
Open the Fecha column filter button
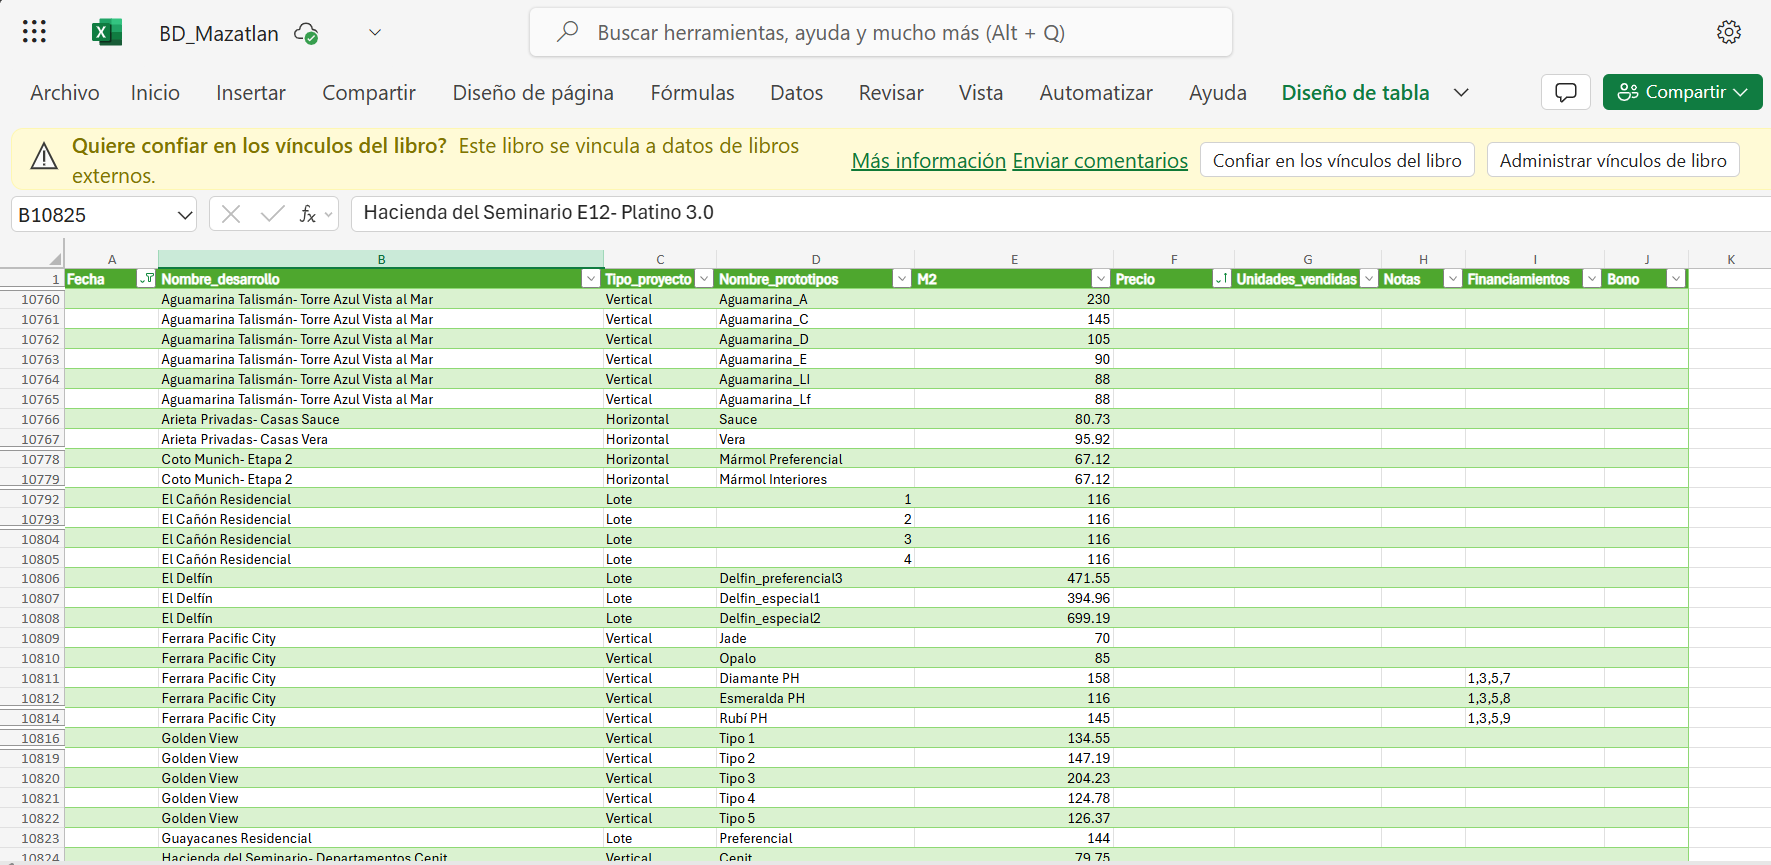tap(146, 279)
